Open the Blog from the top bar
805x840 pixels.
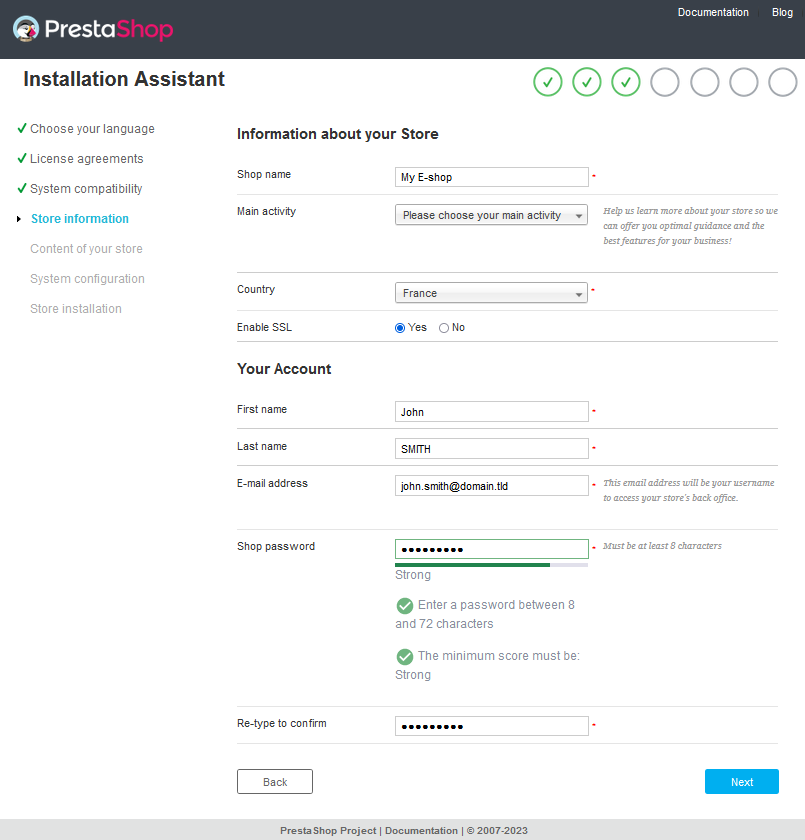tap(782, 12)
